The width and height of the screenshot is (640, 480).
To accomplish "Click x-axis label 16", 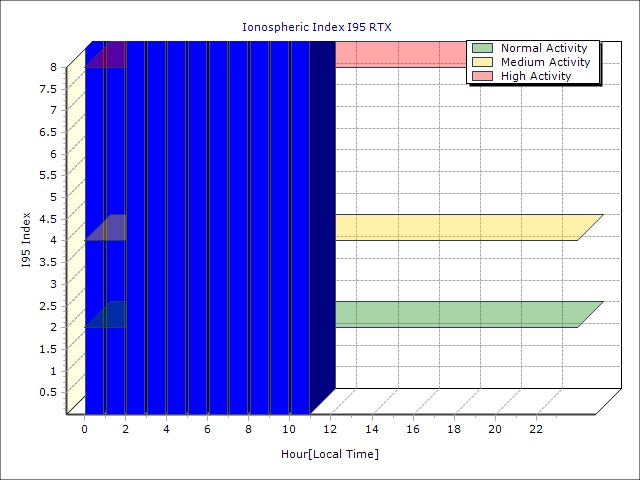I will tap(413, 429).
